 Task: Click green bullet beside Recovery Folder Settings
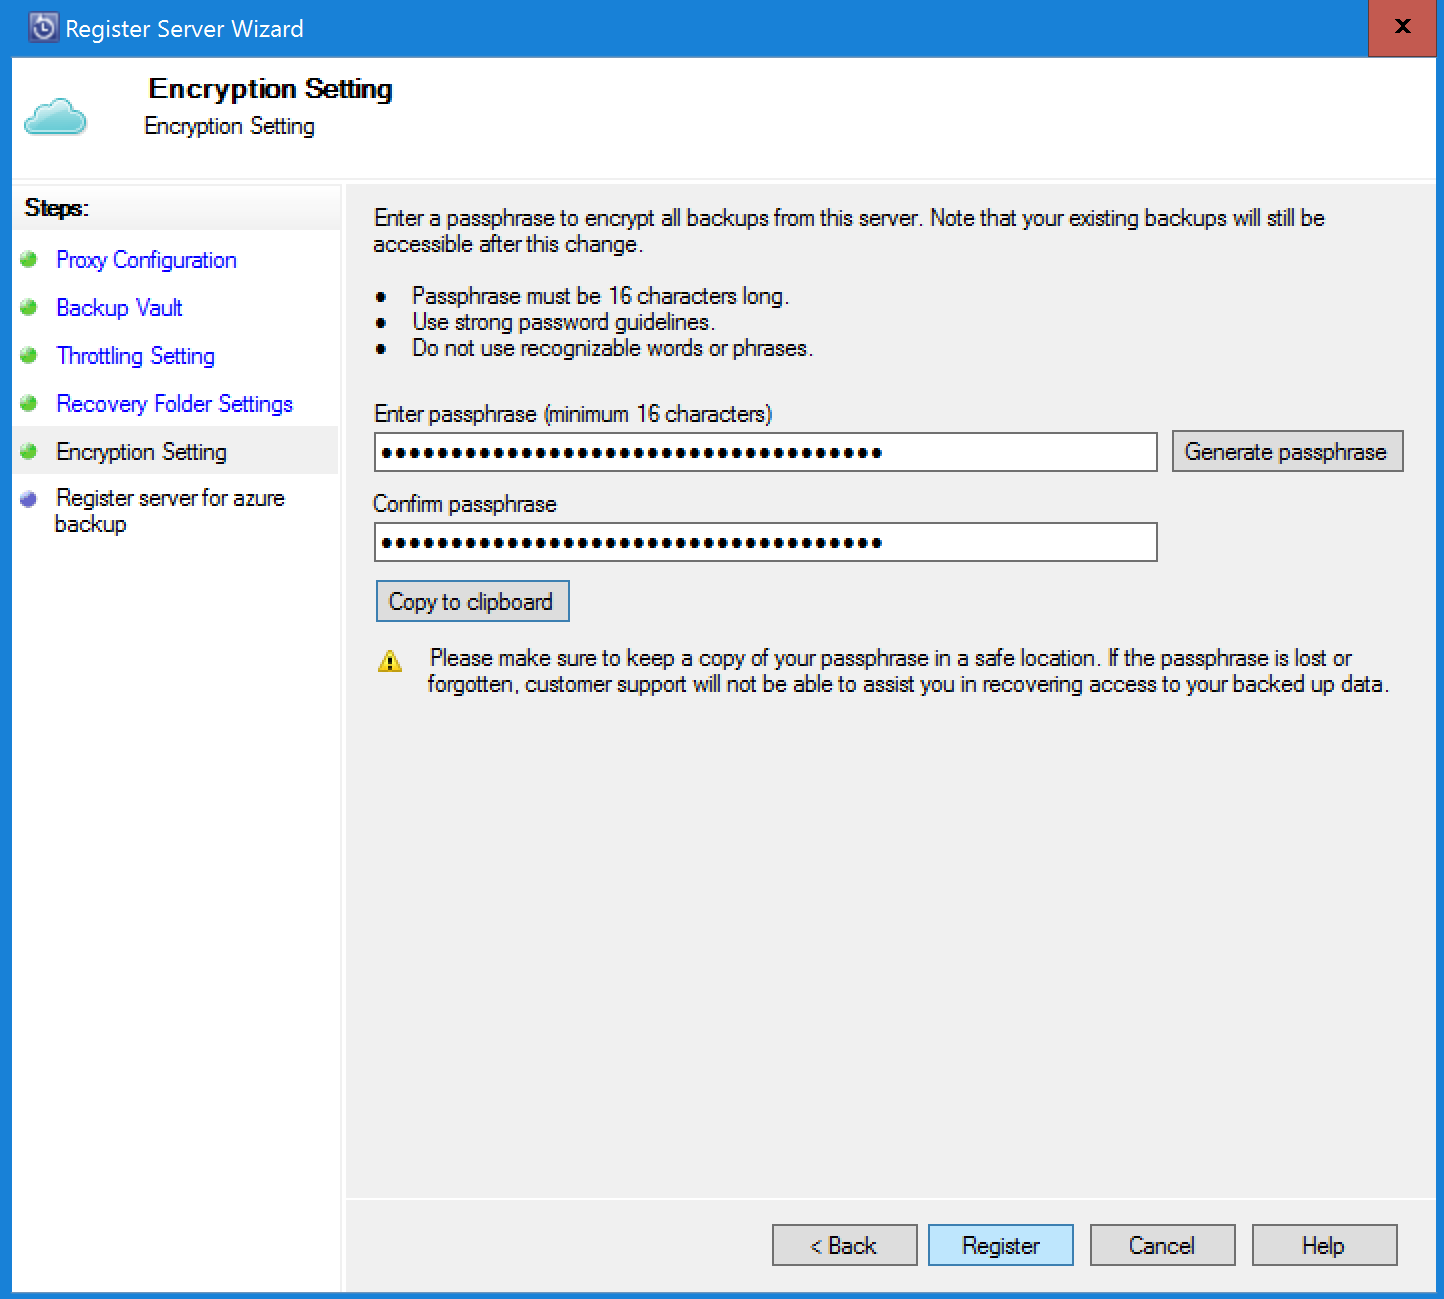[29, 404]
